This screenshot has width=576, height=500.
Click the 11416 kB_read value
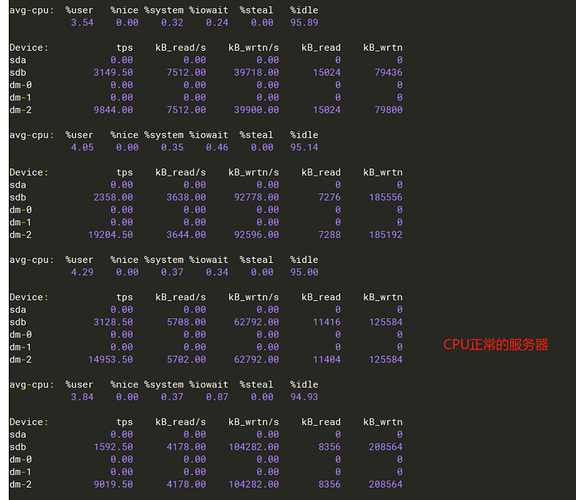tap(327, 322)
